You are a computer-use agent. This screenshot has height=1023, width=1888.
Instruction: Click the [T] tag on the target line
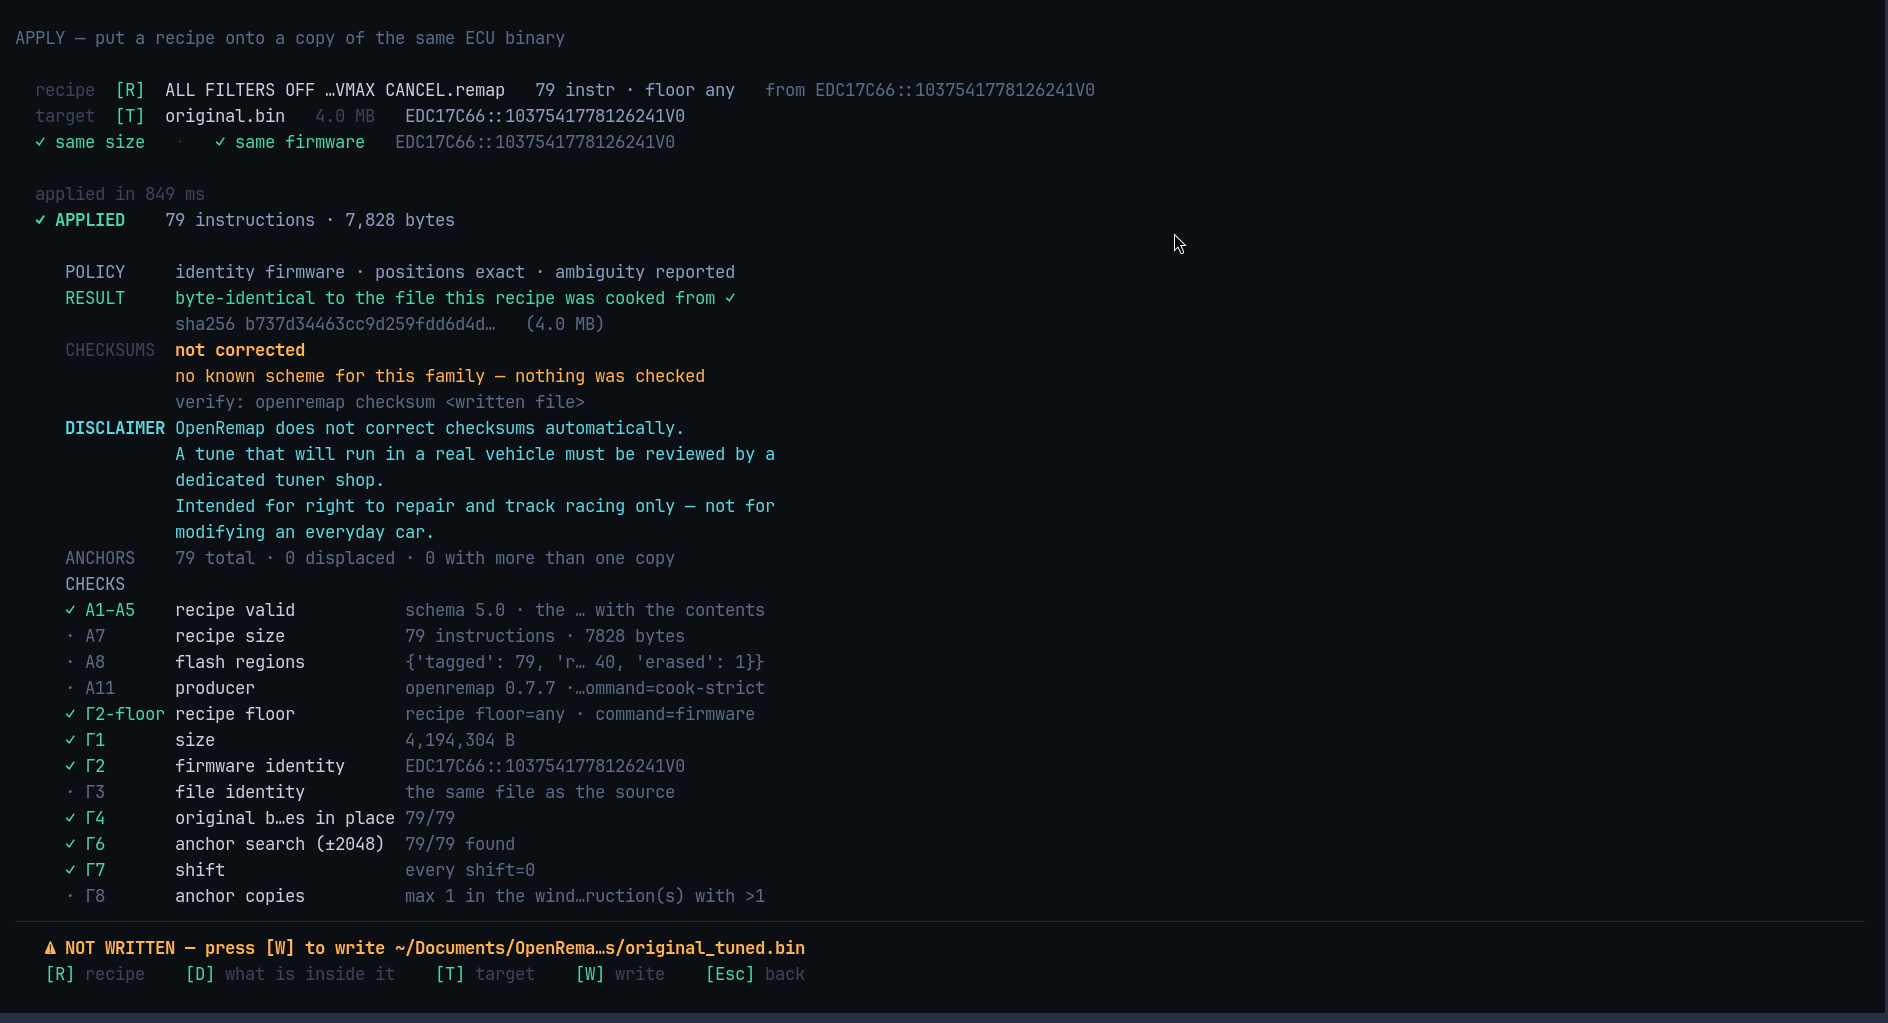click(130, 116)
